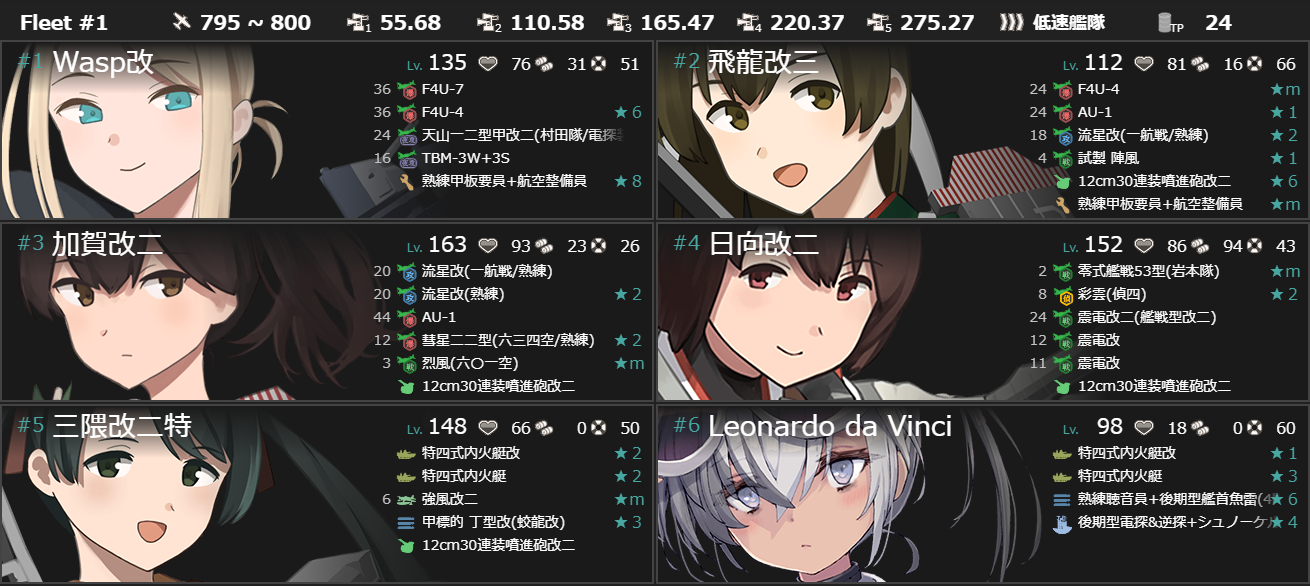This screenshot has width=1310, height=586.
Task: Click the 強風改二 seaplane fighter icon
Action: [405, 499]
